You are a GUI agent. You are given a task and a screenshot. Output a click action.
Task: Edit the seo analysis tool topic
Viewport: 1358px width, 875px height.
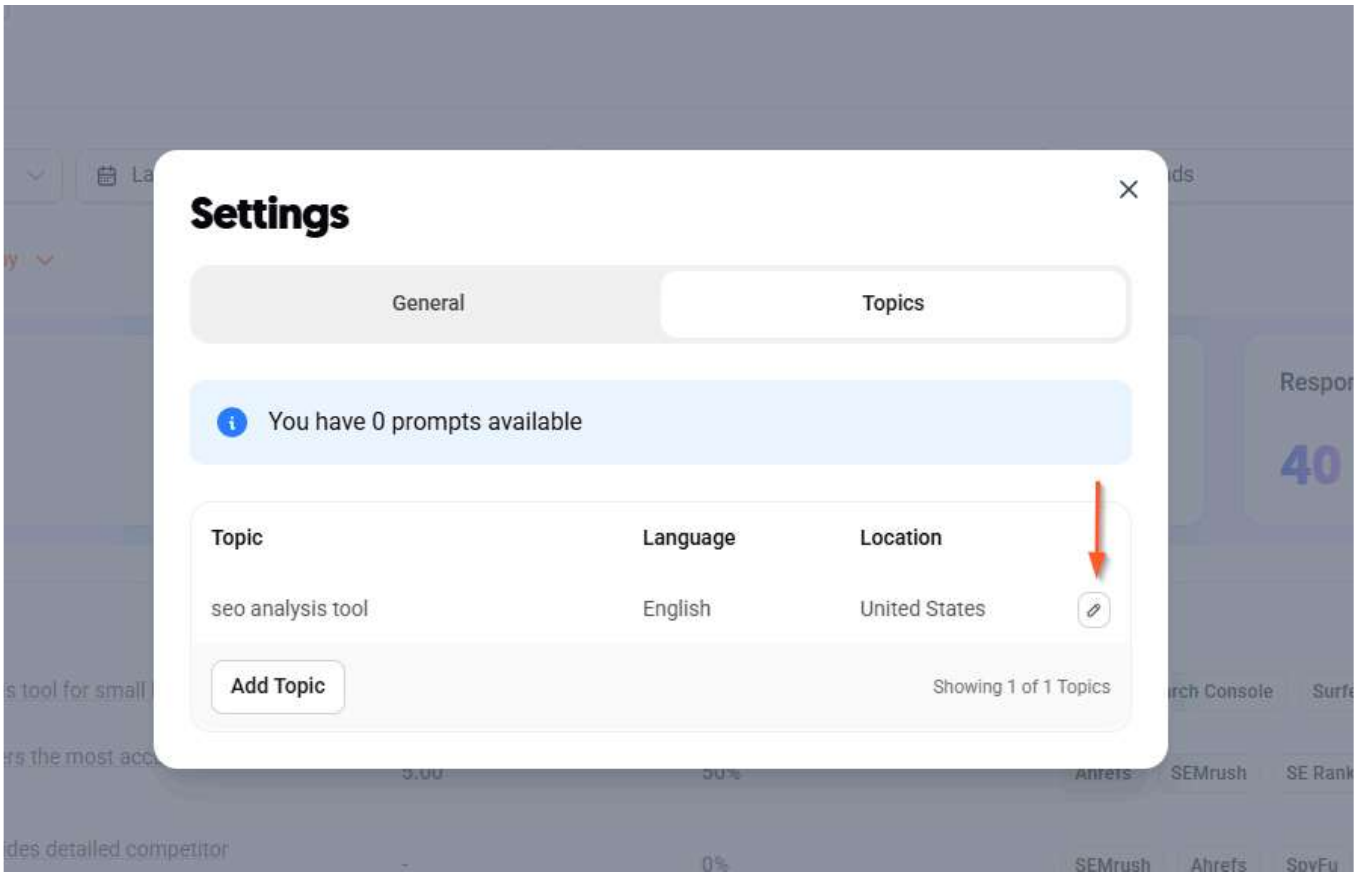point(1093,610)
